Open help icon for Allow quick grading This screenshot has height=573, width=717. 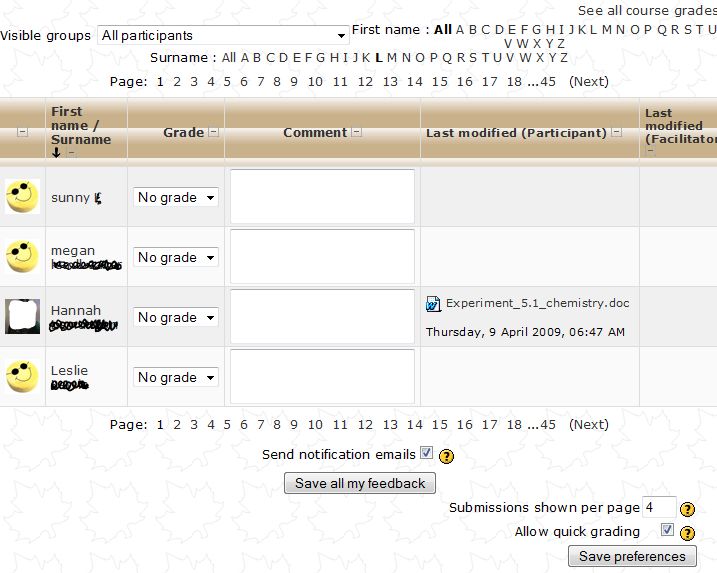[x=688, y=533]
